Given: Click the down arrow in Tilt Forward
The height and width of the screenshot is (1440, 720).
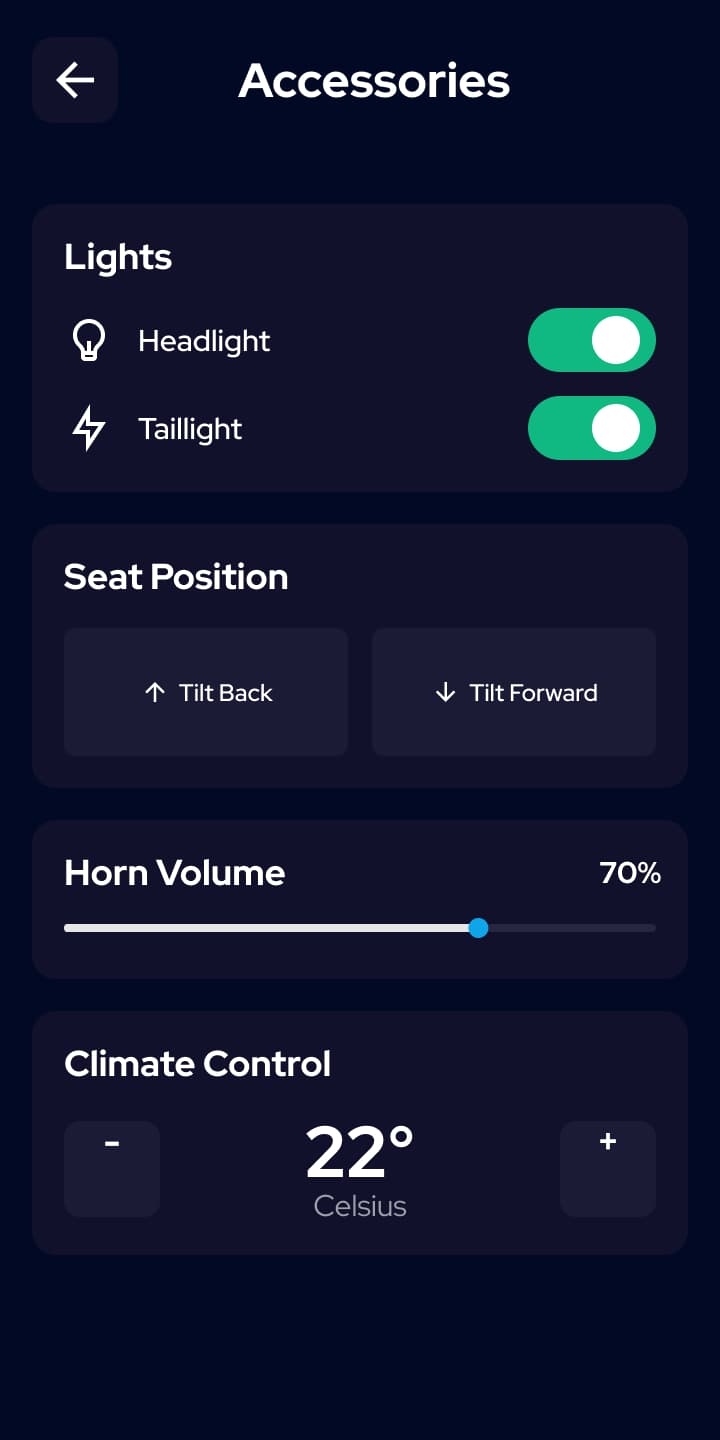Looking at the screenshot, I should click(445, 693).
